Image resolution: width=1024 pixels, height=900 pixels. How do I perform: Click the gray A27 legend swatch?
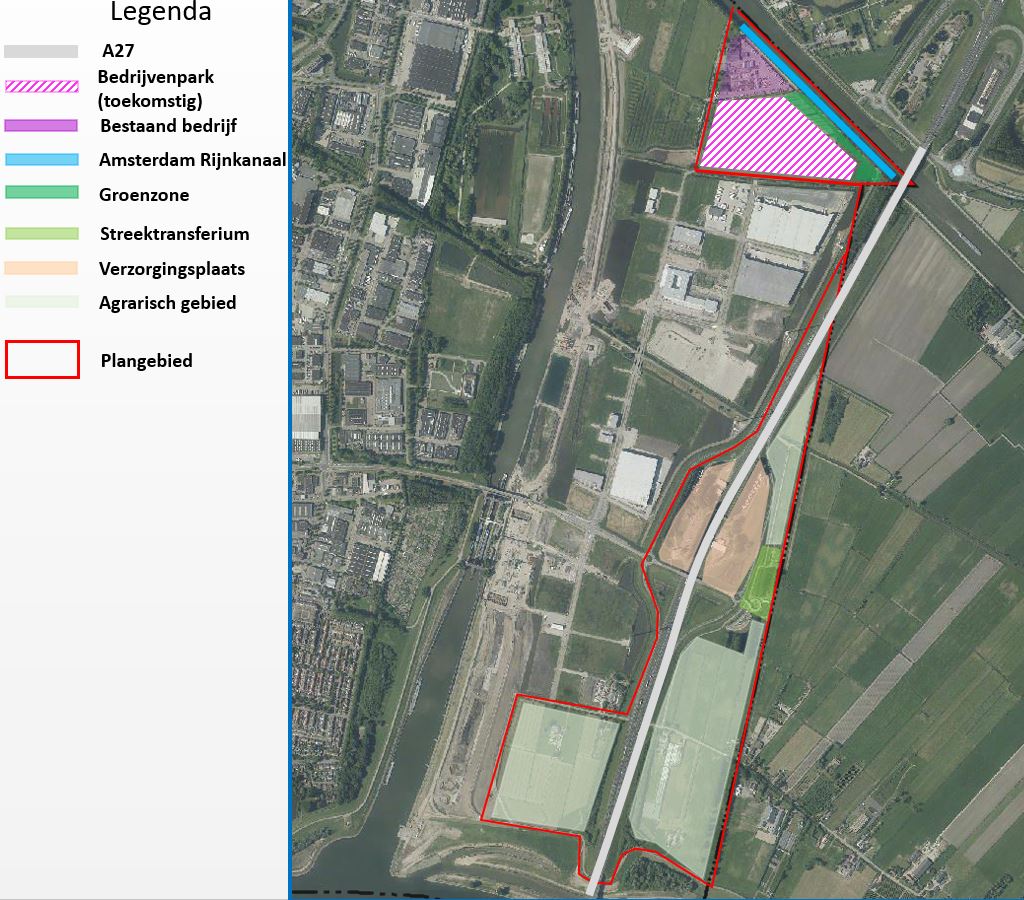coord(41,52)
